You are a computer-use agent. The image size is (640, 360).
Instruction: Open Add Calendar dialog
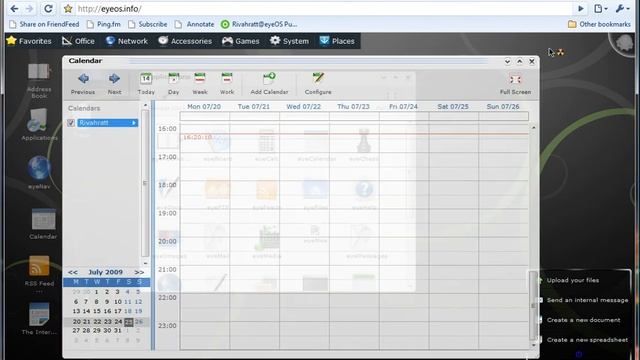(x=269, y=84)
